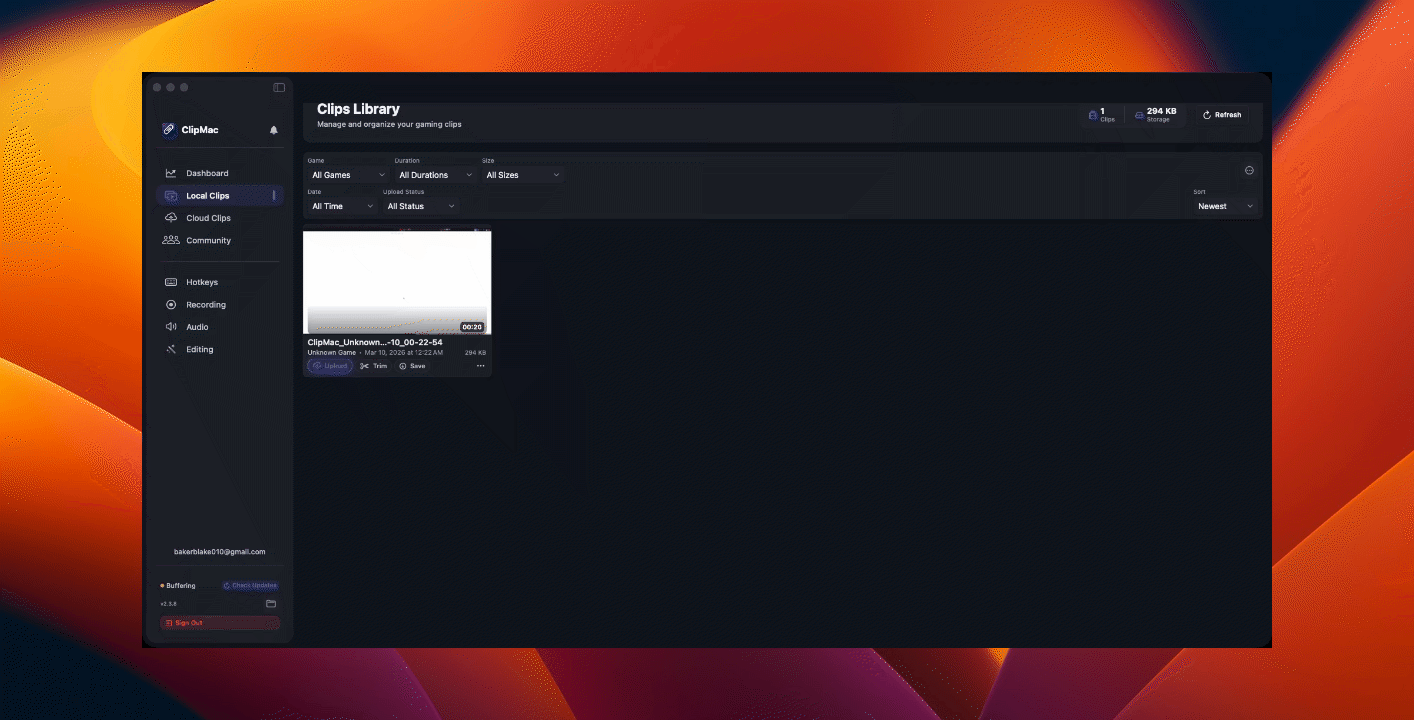The height and width of the screenshot is (720, 1414).
Task: Open the Hotkeys keyboard icon
Action: point(171,282)
